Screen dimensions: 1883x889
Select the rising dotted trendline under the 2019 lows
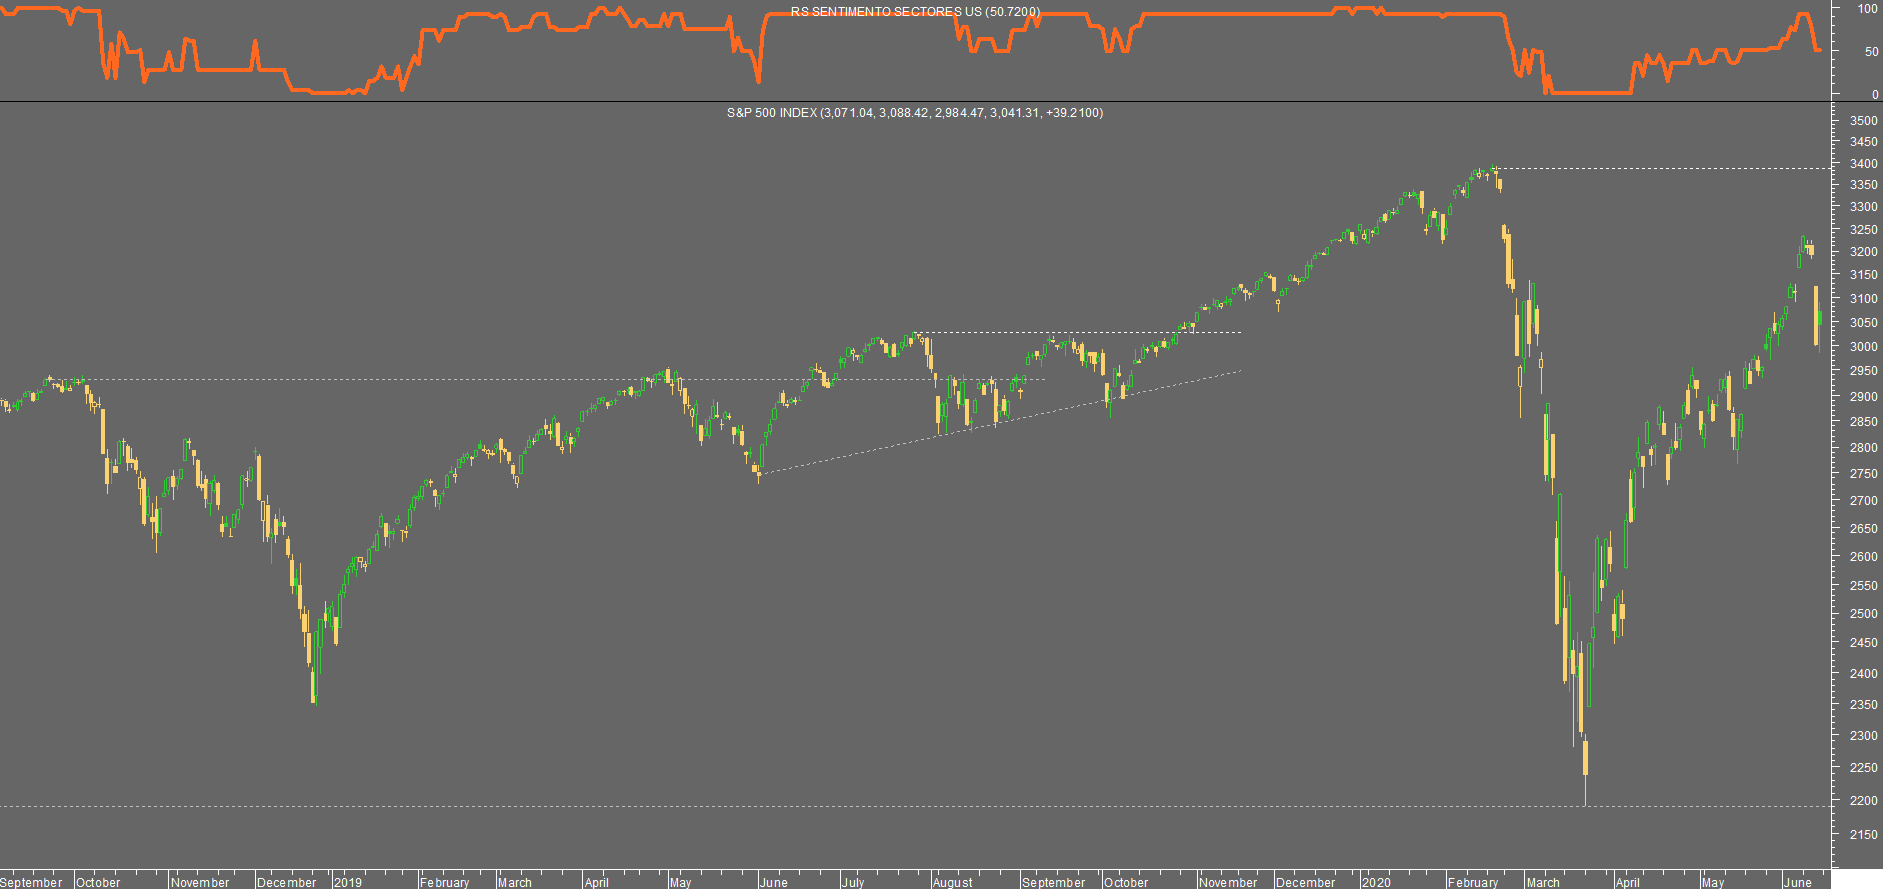click(1000, 422)
